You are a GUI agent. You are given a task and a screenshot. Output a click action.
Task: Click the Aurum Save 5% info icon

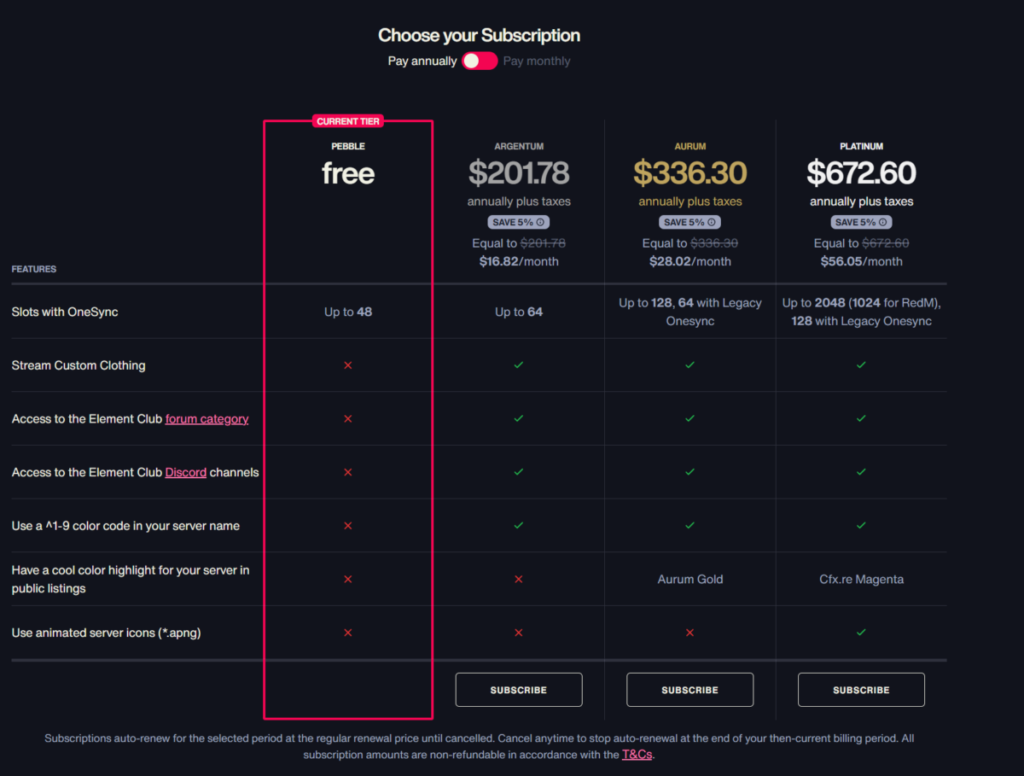[712, 222]
